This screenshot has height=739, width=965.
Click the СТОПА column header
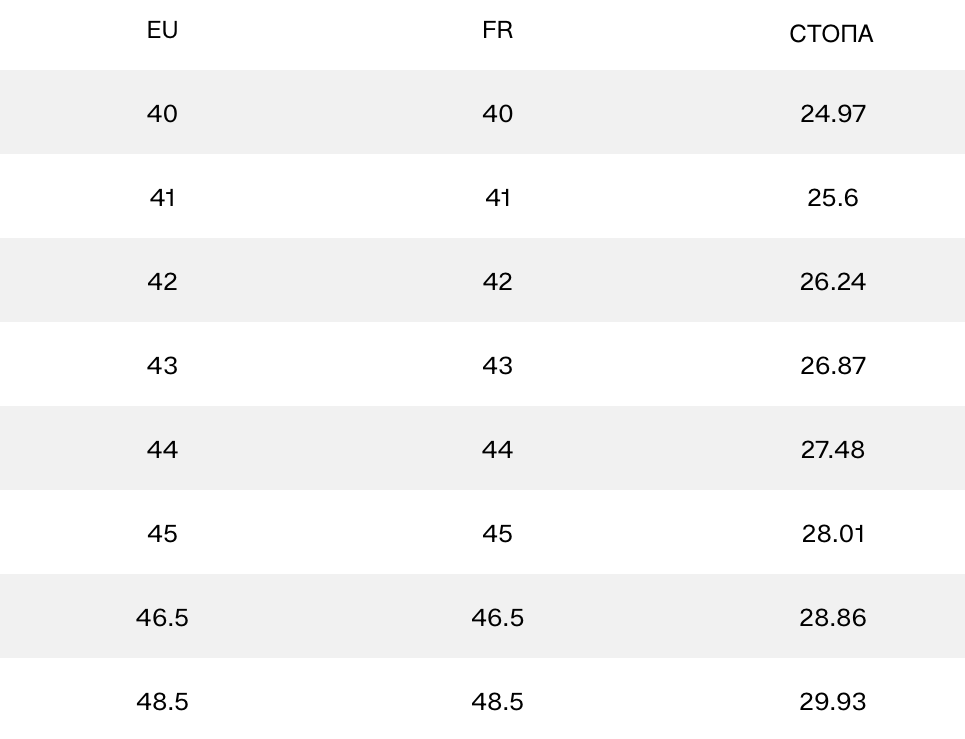coord(831,35)
